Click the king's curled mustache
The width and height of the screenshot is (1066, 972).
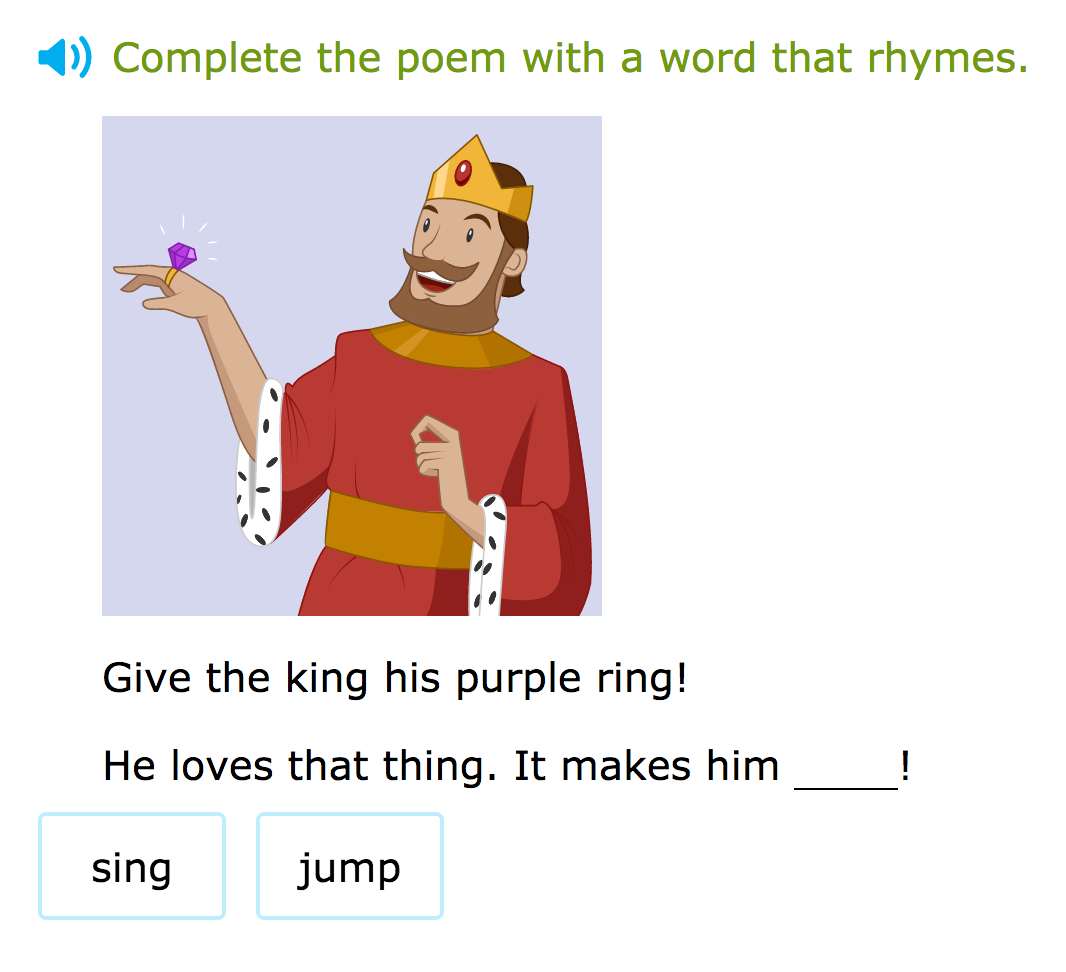click(442, 266)
